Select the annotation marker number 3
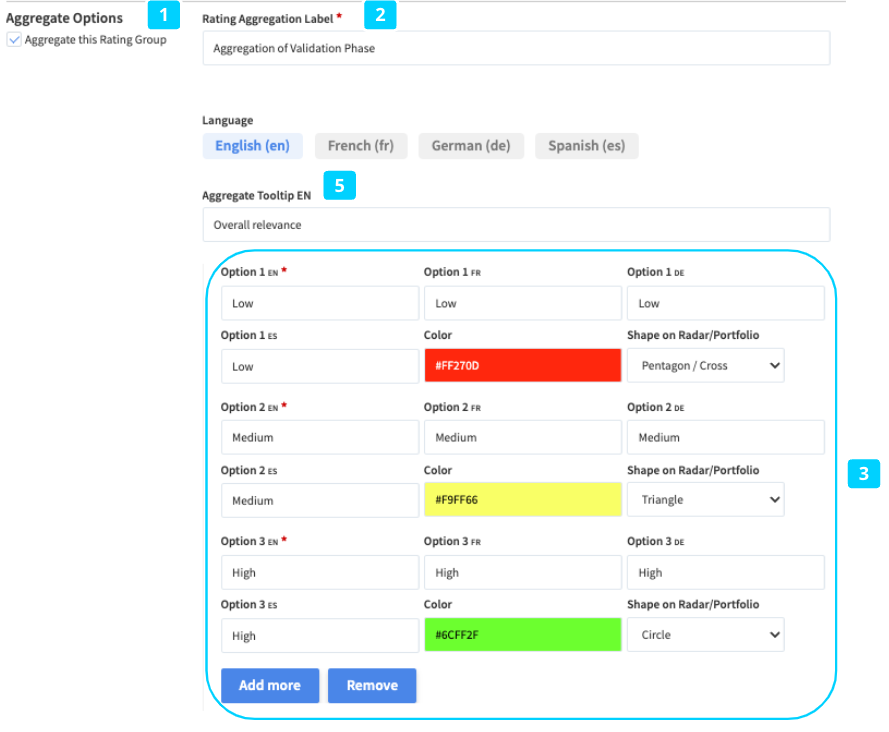Viewport: 889px width, 732px height. click(x=863, y=473)
